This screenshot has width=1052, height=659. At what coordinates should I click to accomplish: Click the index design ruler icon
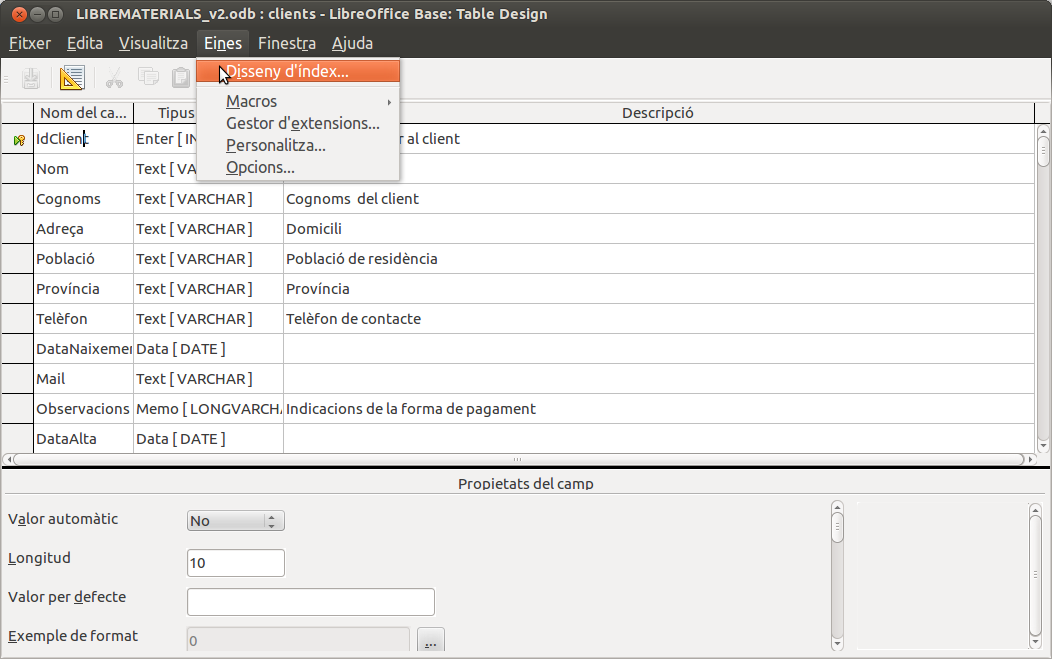pyautogui.click(x=72, y=78)
